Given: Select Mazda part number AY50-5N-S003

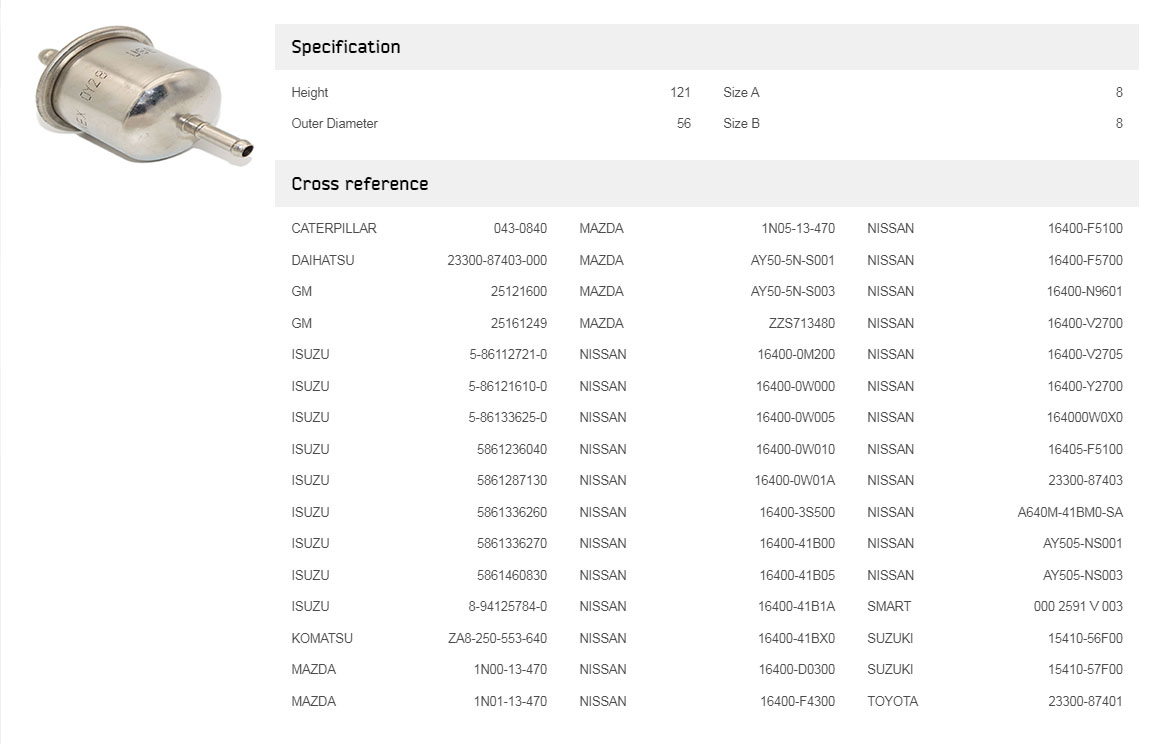Looking at the screenshot, I should pyautogui.click(x=793, y=292).
